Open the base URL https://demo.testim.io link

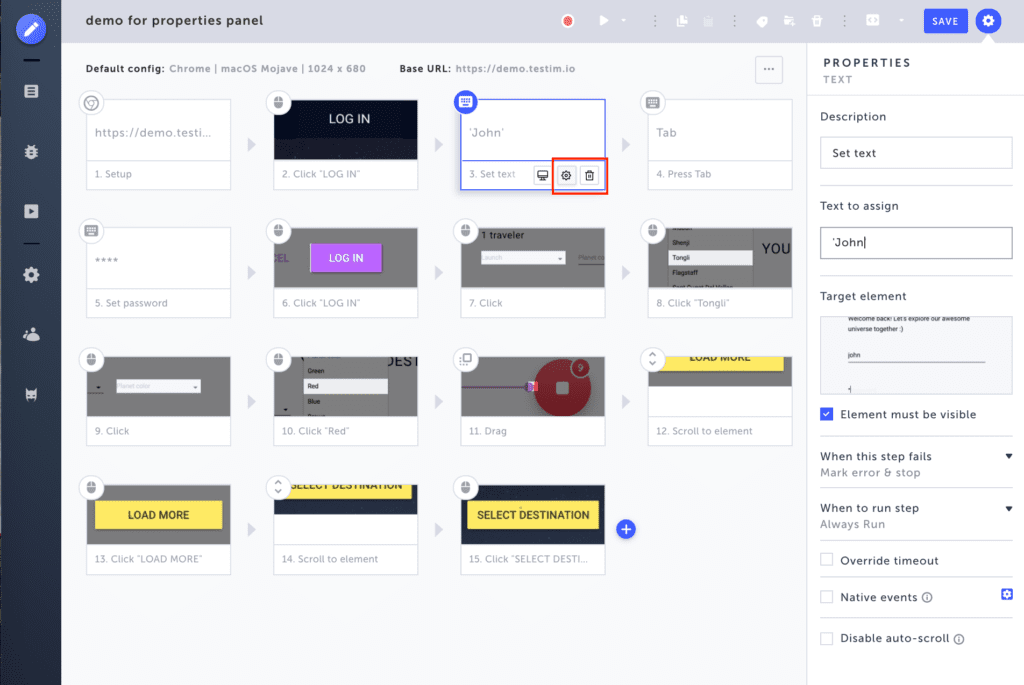click(515, 69)
